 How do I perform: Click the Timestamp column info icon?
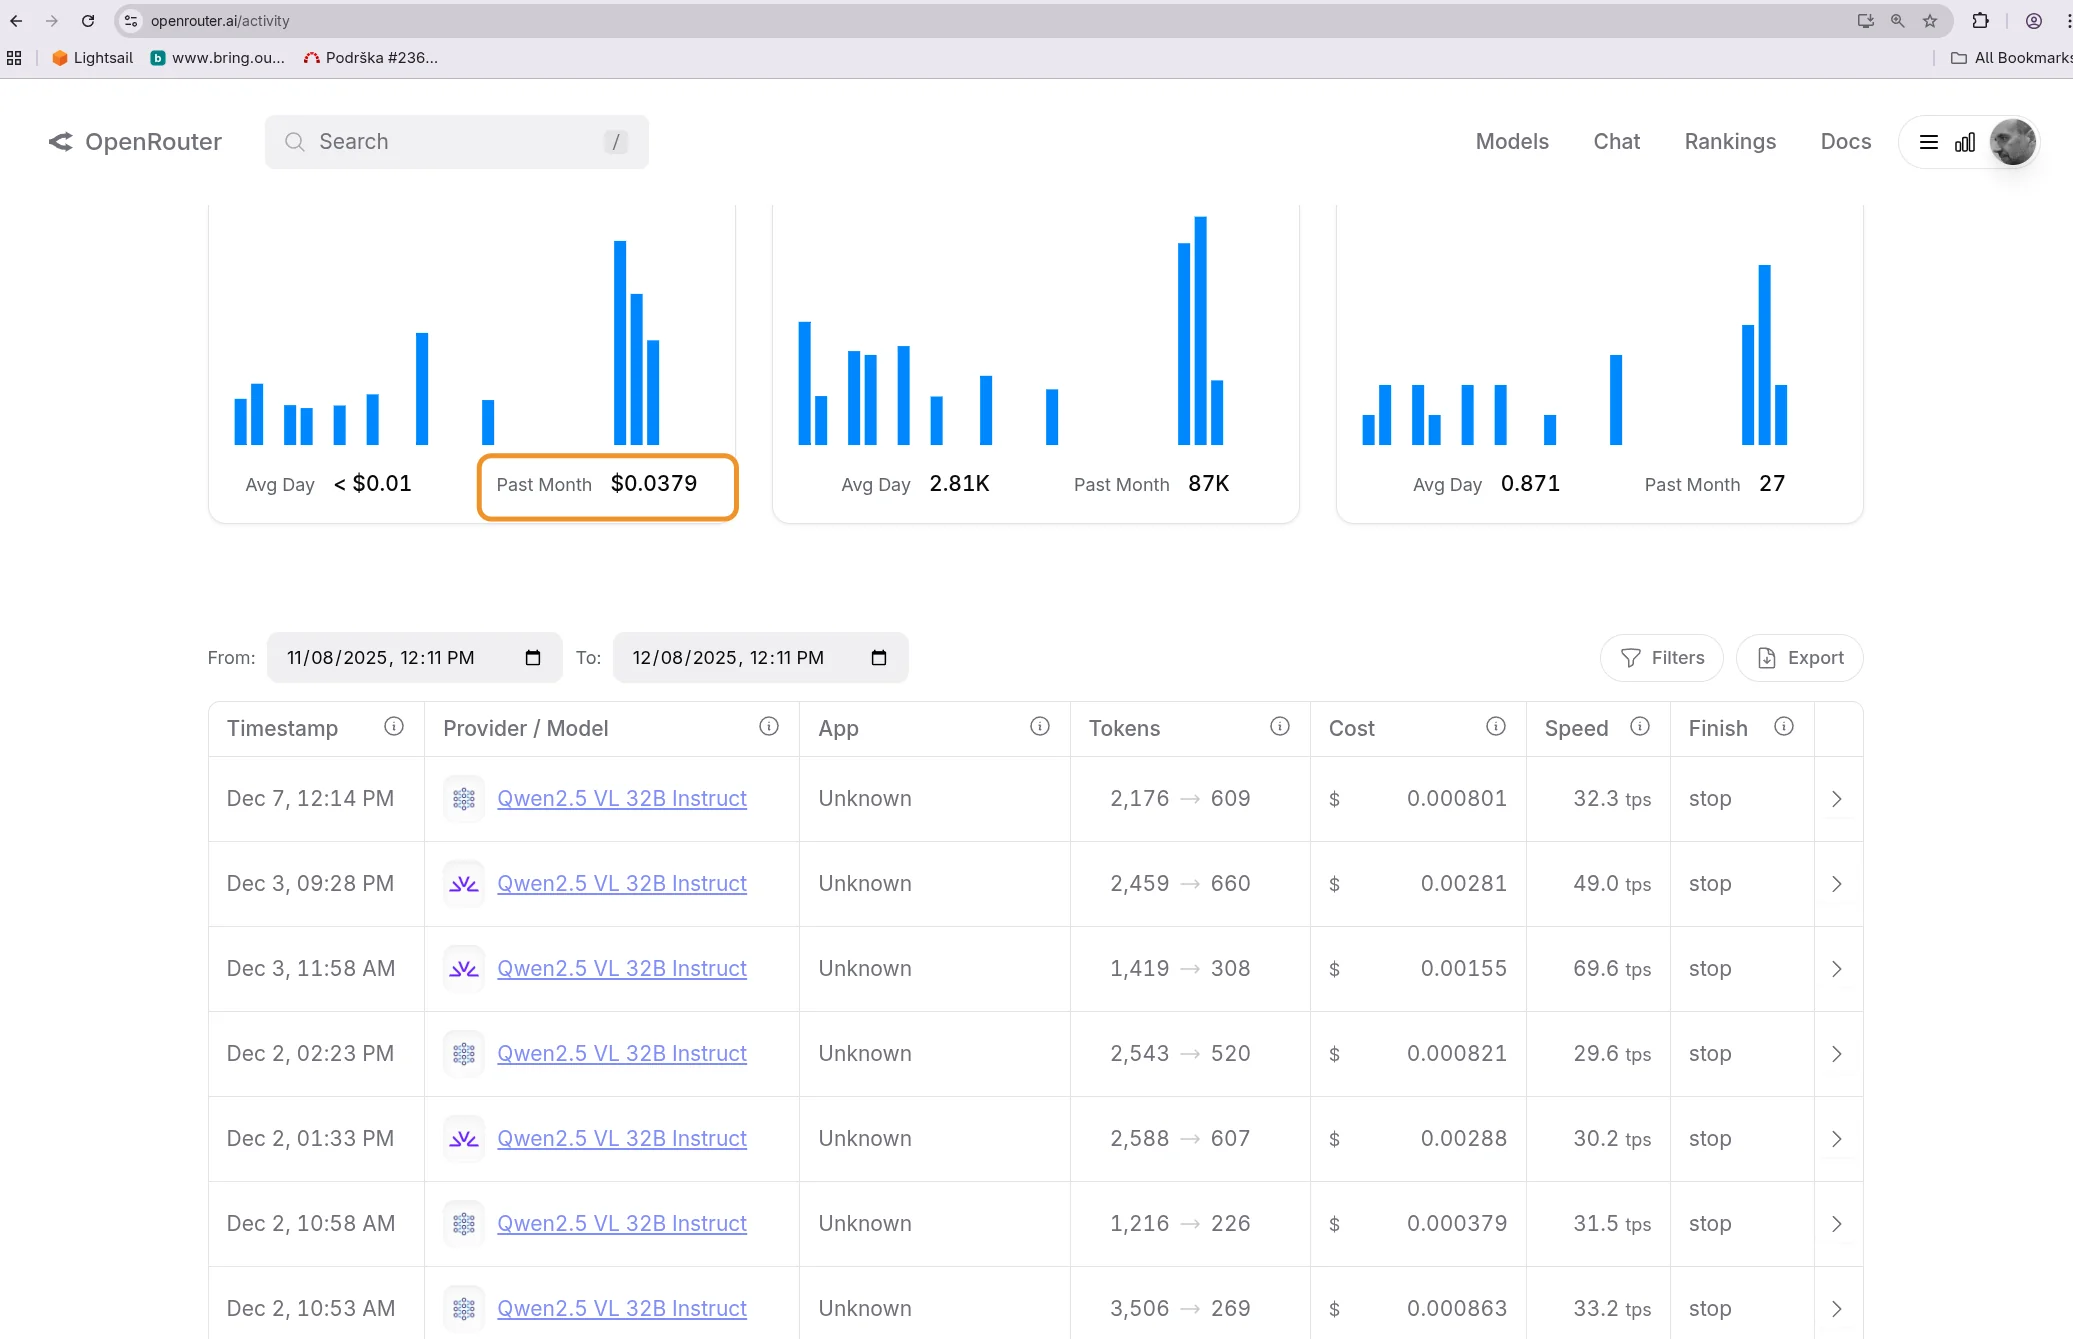pyautogui.click(x=394, y=727)
